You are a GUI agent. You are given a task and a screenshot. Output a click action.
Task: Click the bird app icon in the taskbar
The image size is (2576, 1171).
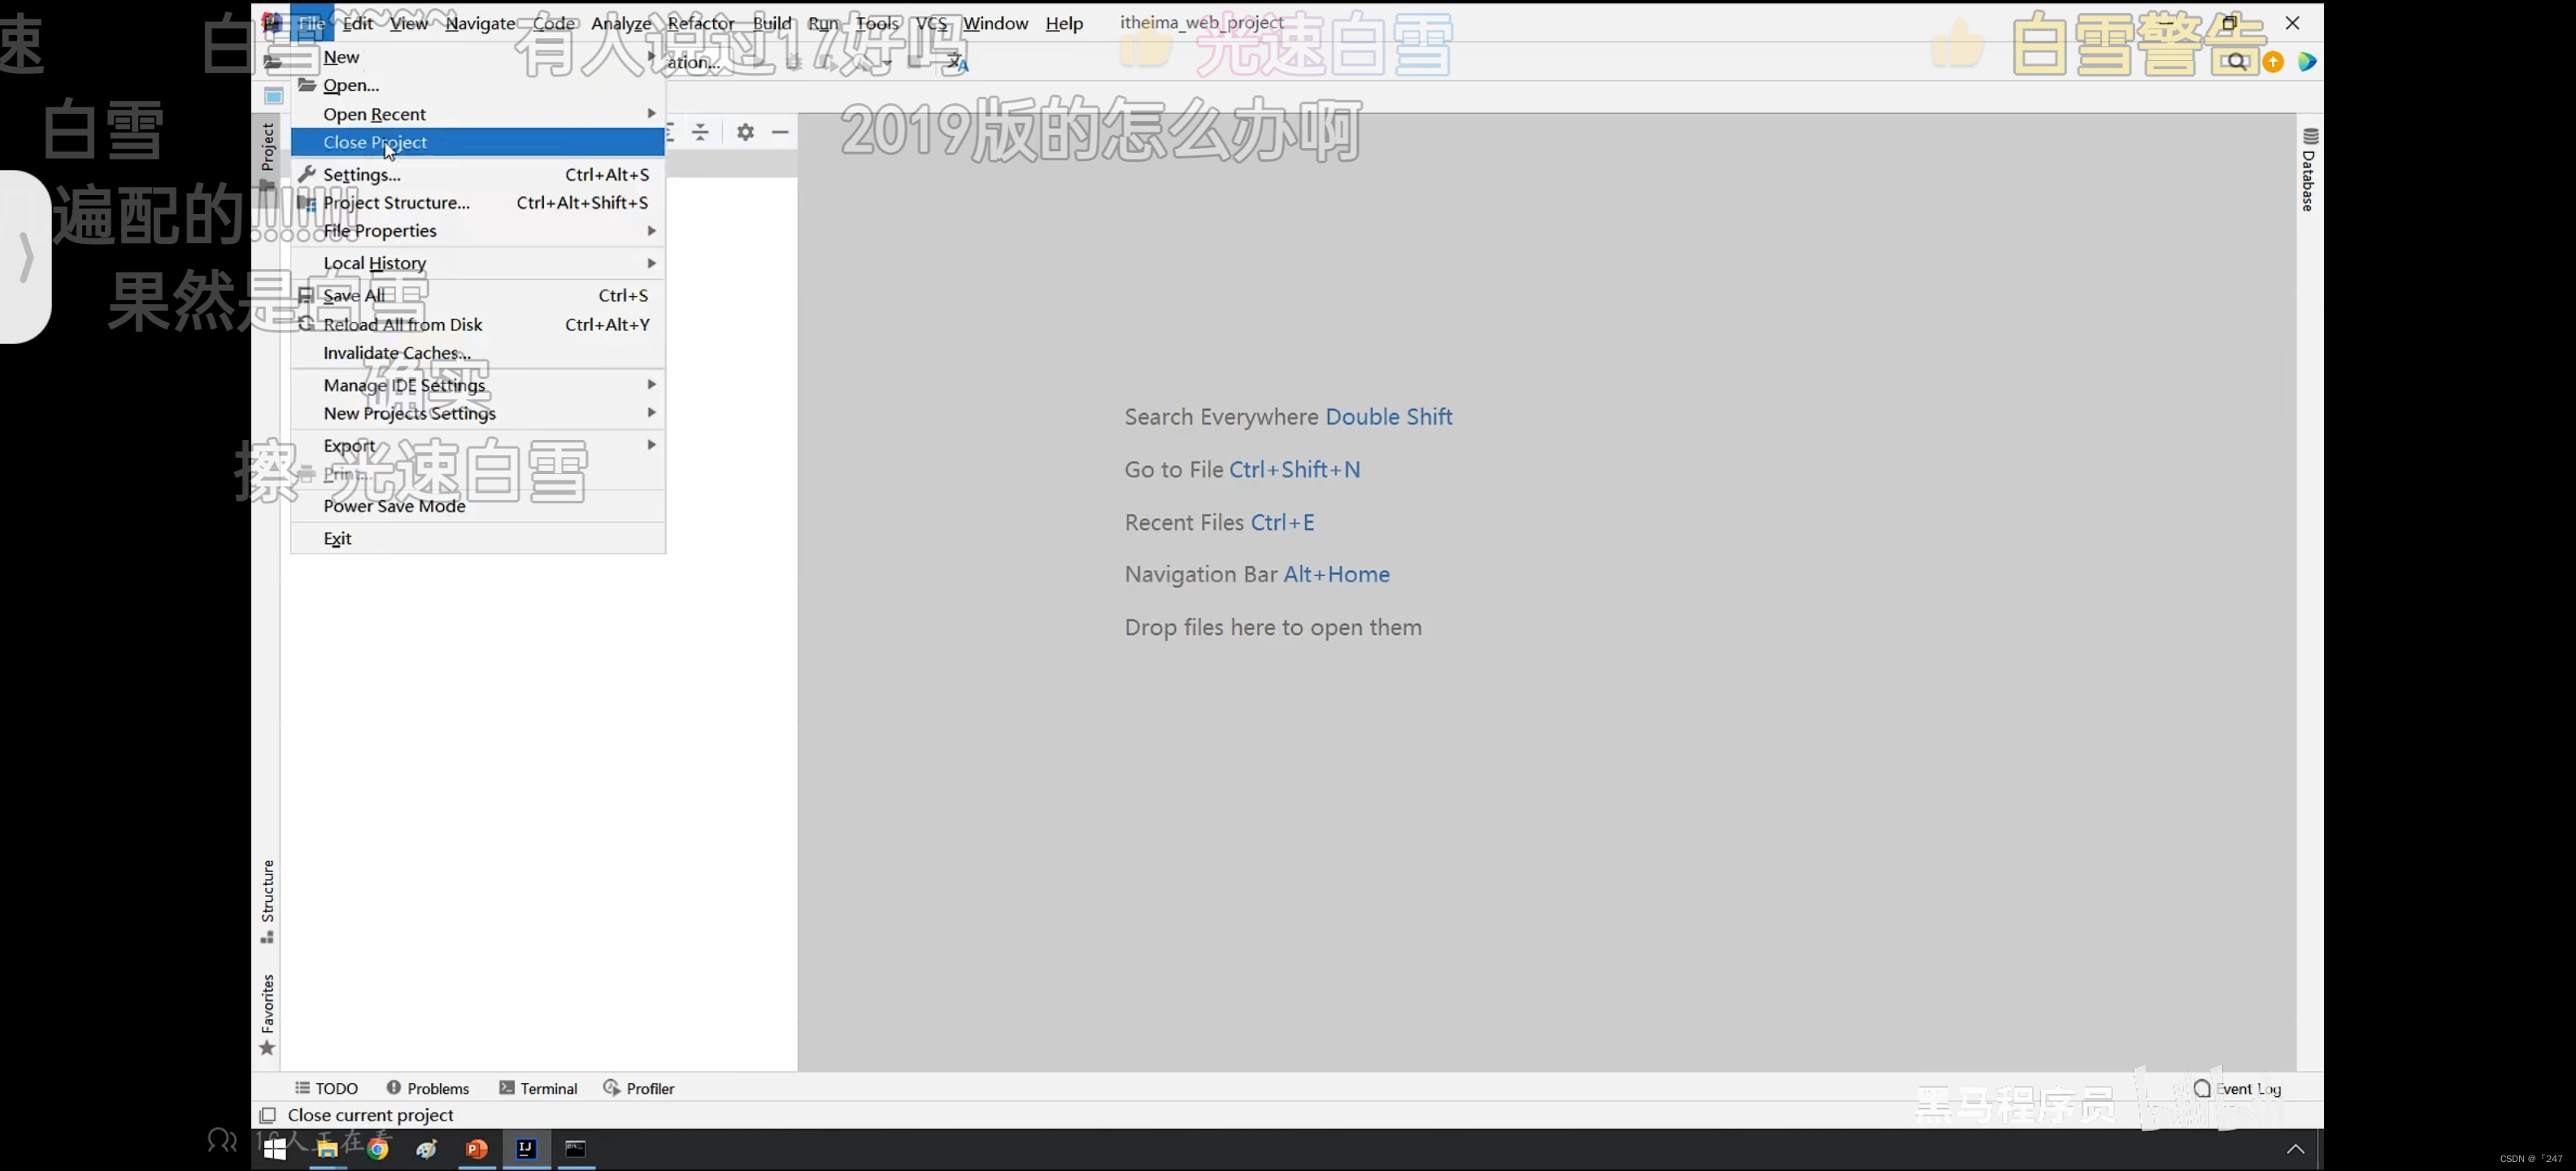click(427, 1149)
